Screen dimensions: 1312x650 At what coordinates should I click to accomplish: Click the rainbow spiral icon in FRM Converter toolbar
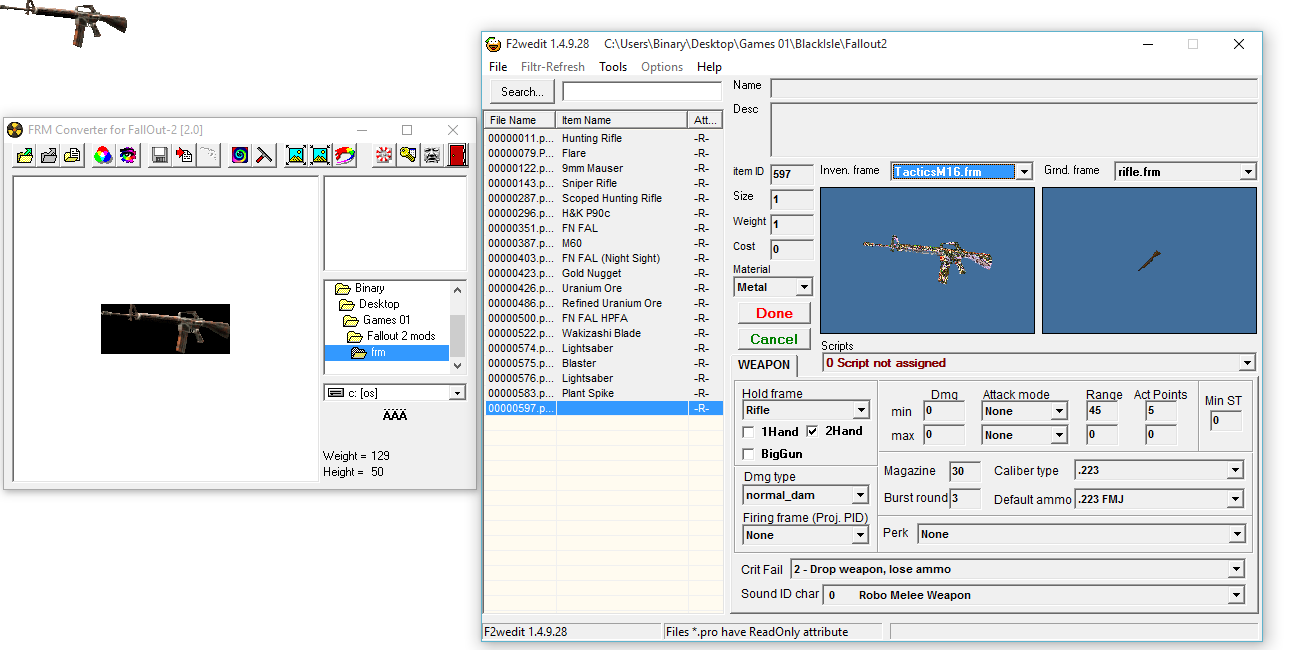coord(240,155)
